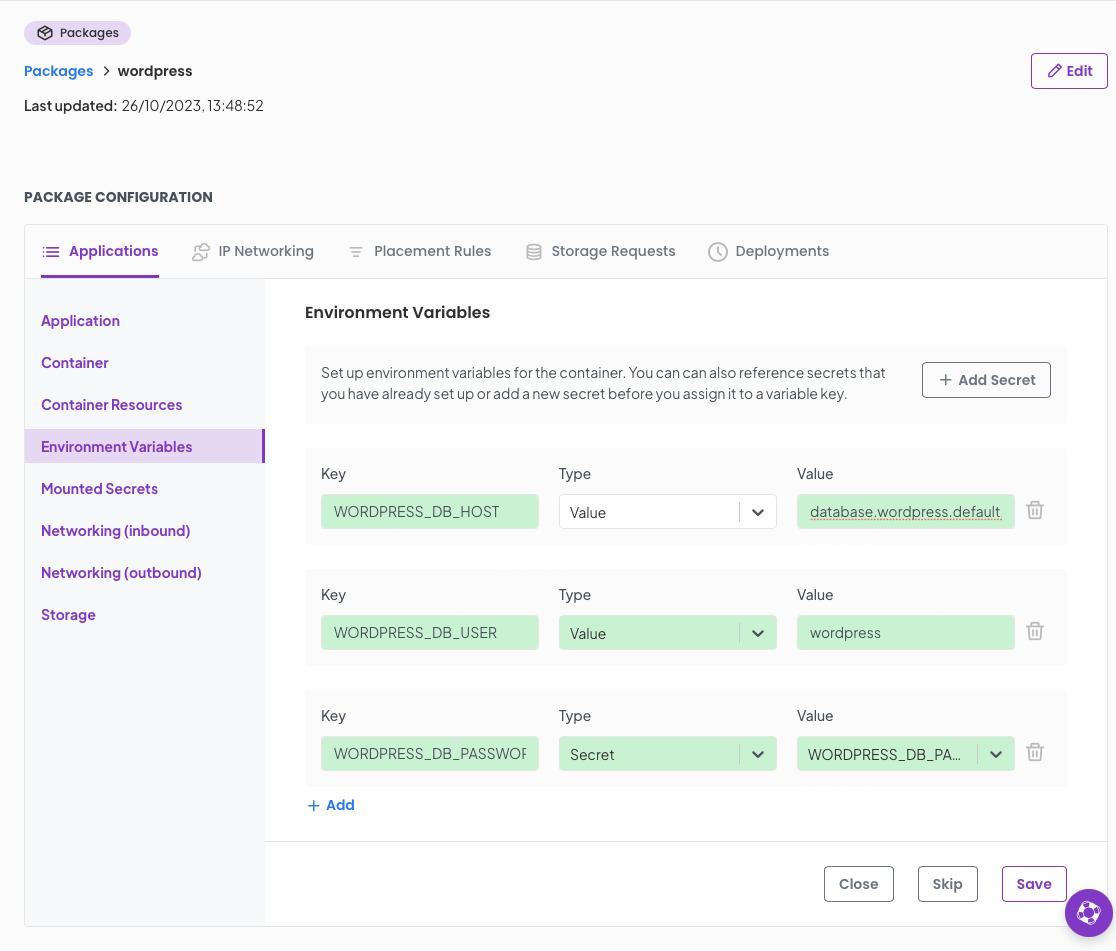Focus the WORDPRESS_DB_HOST key field
Image resolution: width=1116 pixels, height=951 pixels.
pyautogui.click(x=430, y=512)
